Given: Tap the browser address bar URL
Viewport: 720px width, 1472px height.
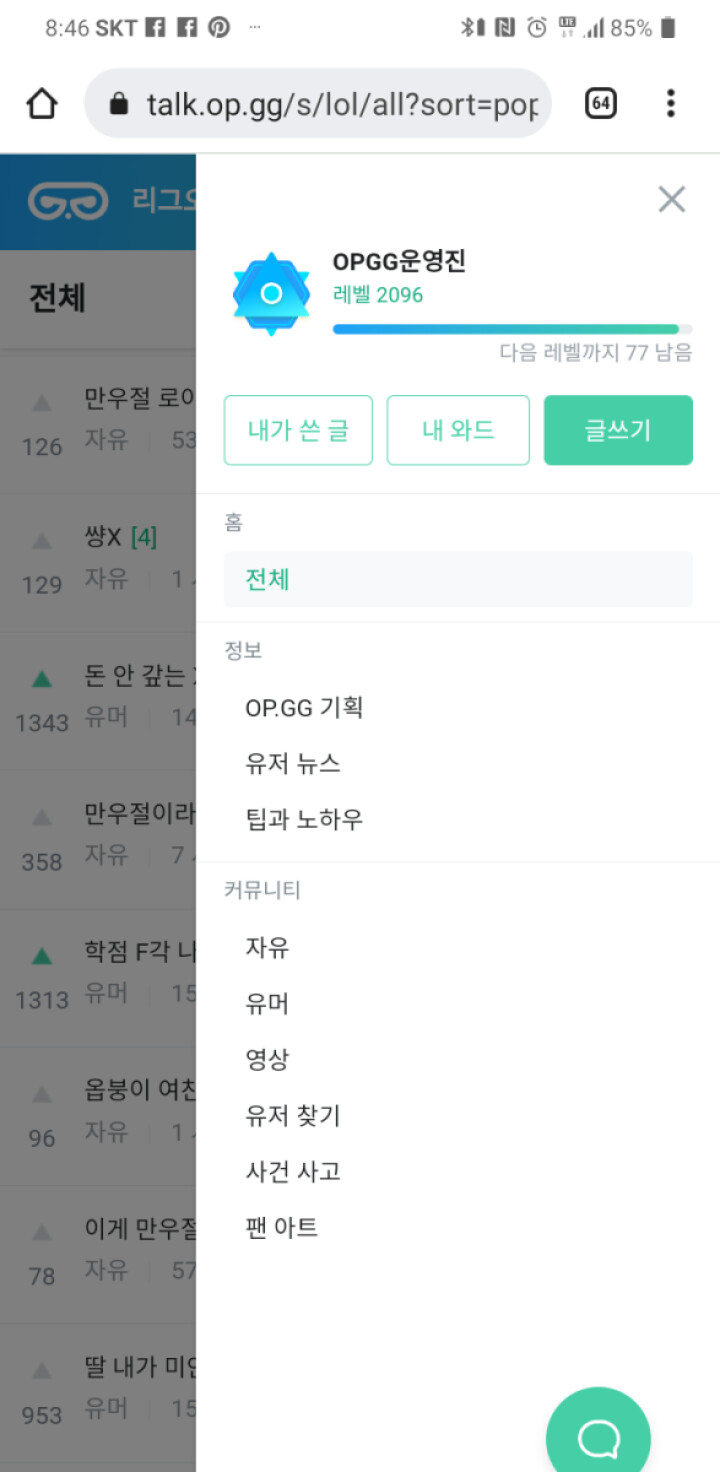Looking at the screenshot, I should pyautogui.click(x=340, y=104).
